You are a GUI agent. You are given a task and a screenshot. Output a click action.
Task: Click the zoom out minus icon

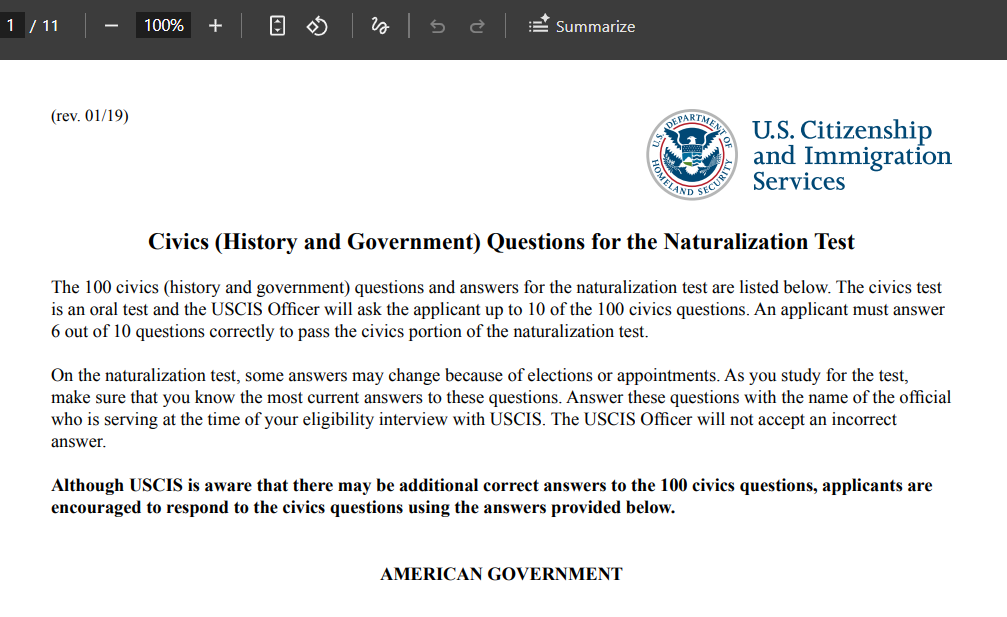[111, 26]
